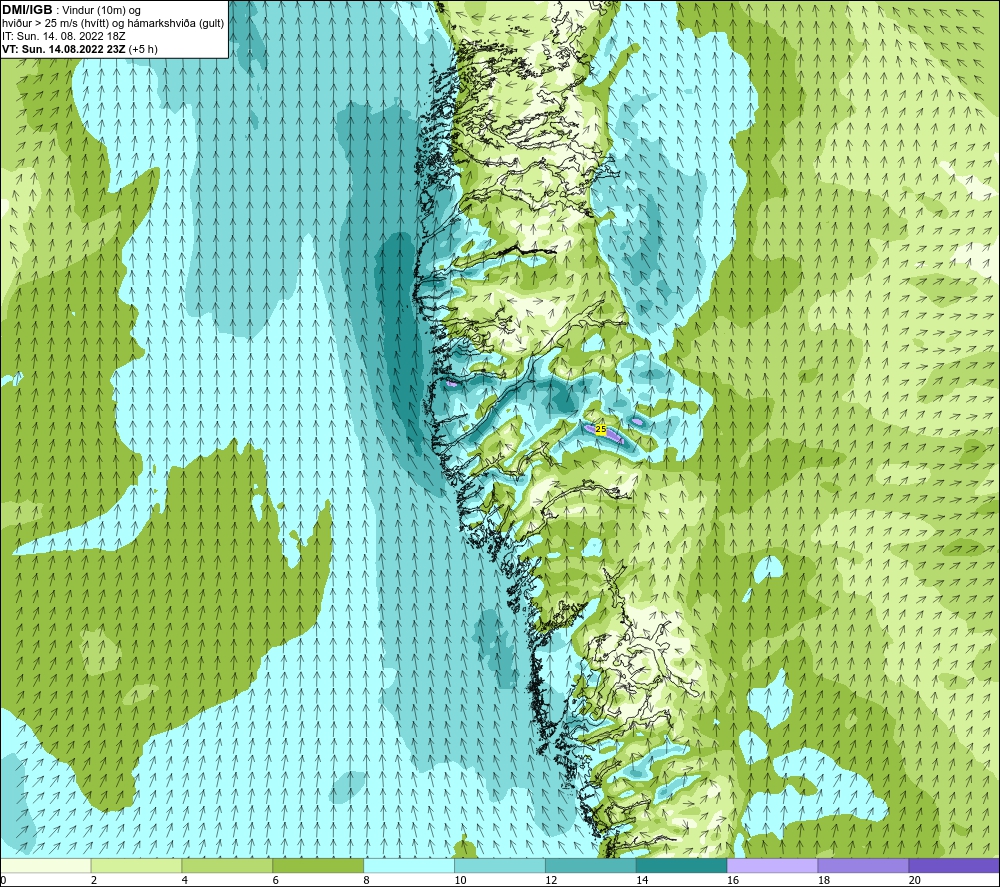Click the legend scale label '16'
This screenshot has width=1000, height=887.
733,880
